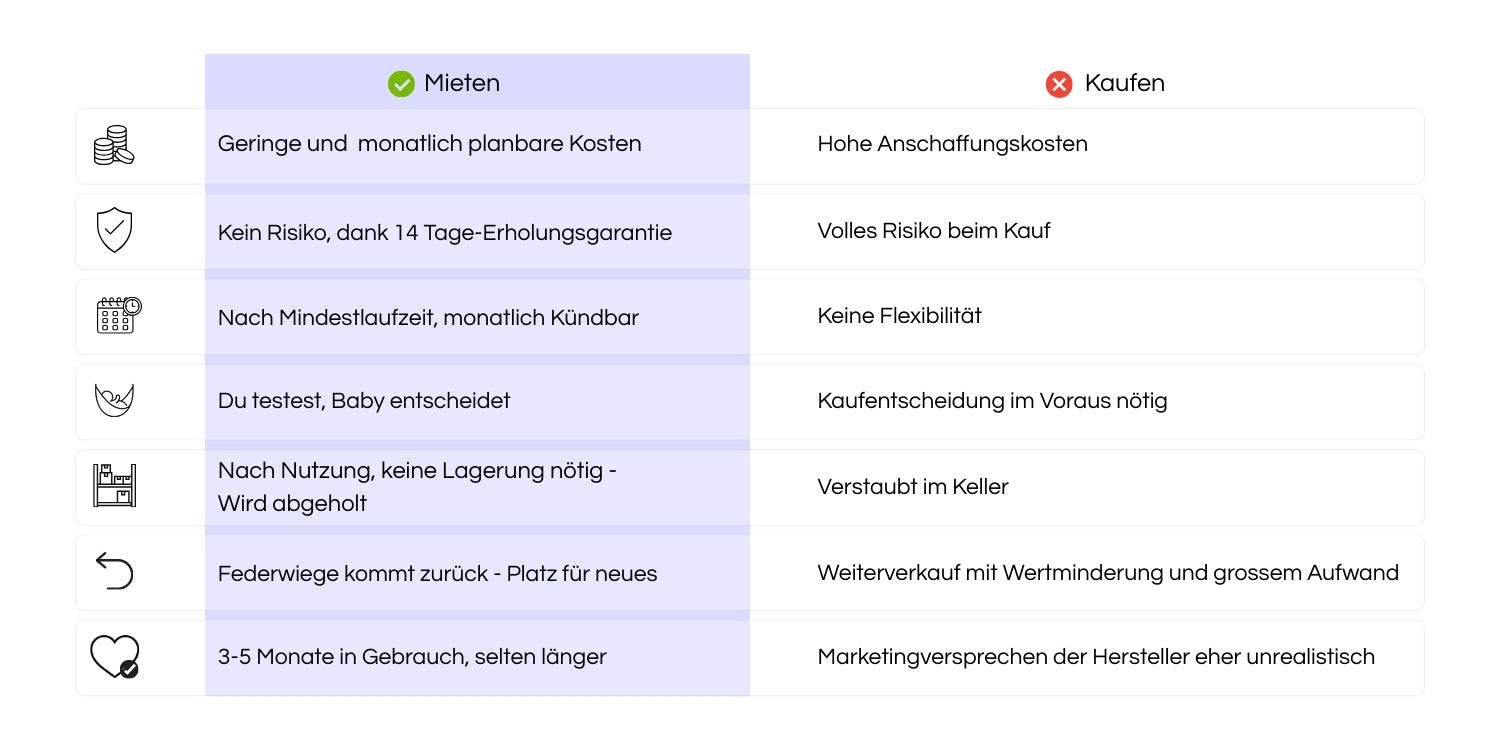Click the calendar clock icon
The width and height of the screenshot is (1500, 750).
[x=118, y=315]
